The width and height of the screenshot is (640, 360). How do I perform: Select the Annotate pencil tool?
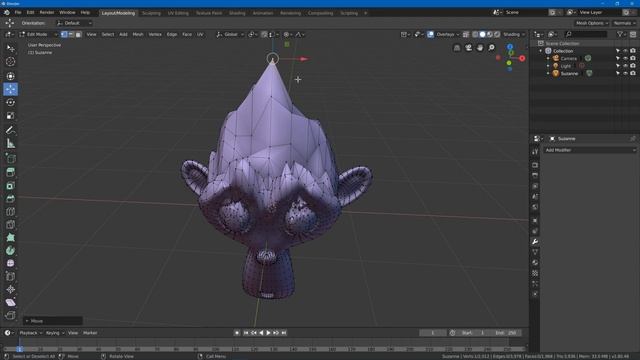click(x=11, y=131)
